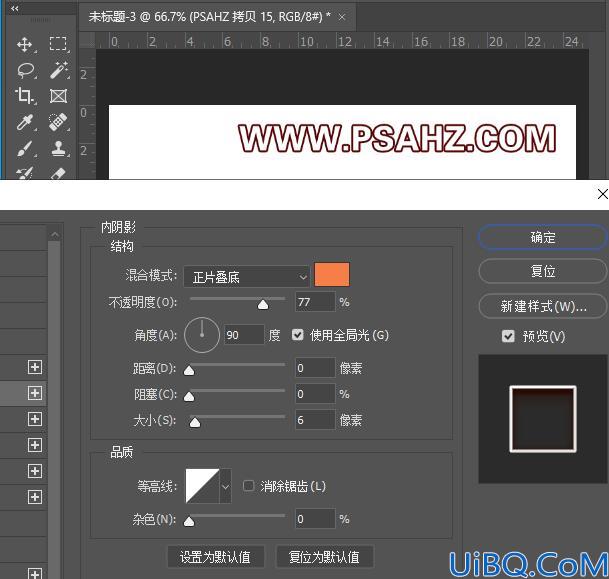Select the Lasso tool

coord(26,70)
